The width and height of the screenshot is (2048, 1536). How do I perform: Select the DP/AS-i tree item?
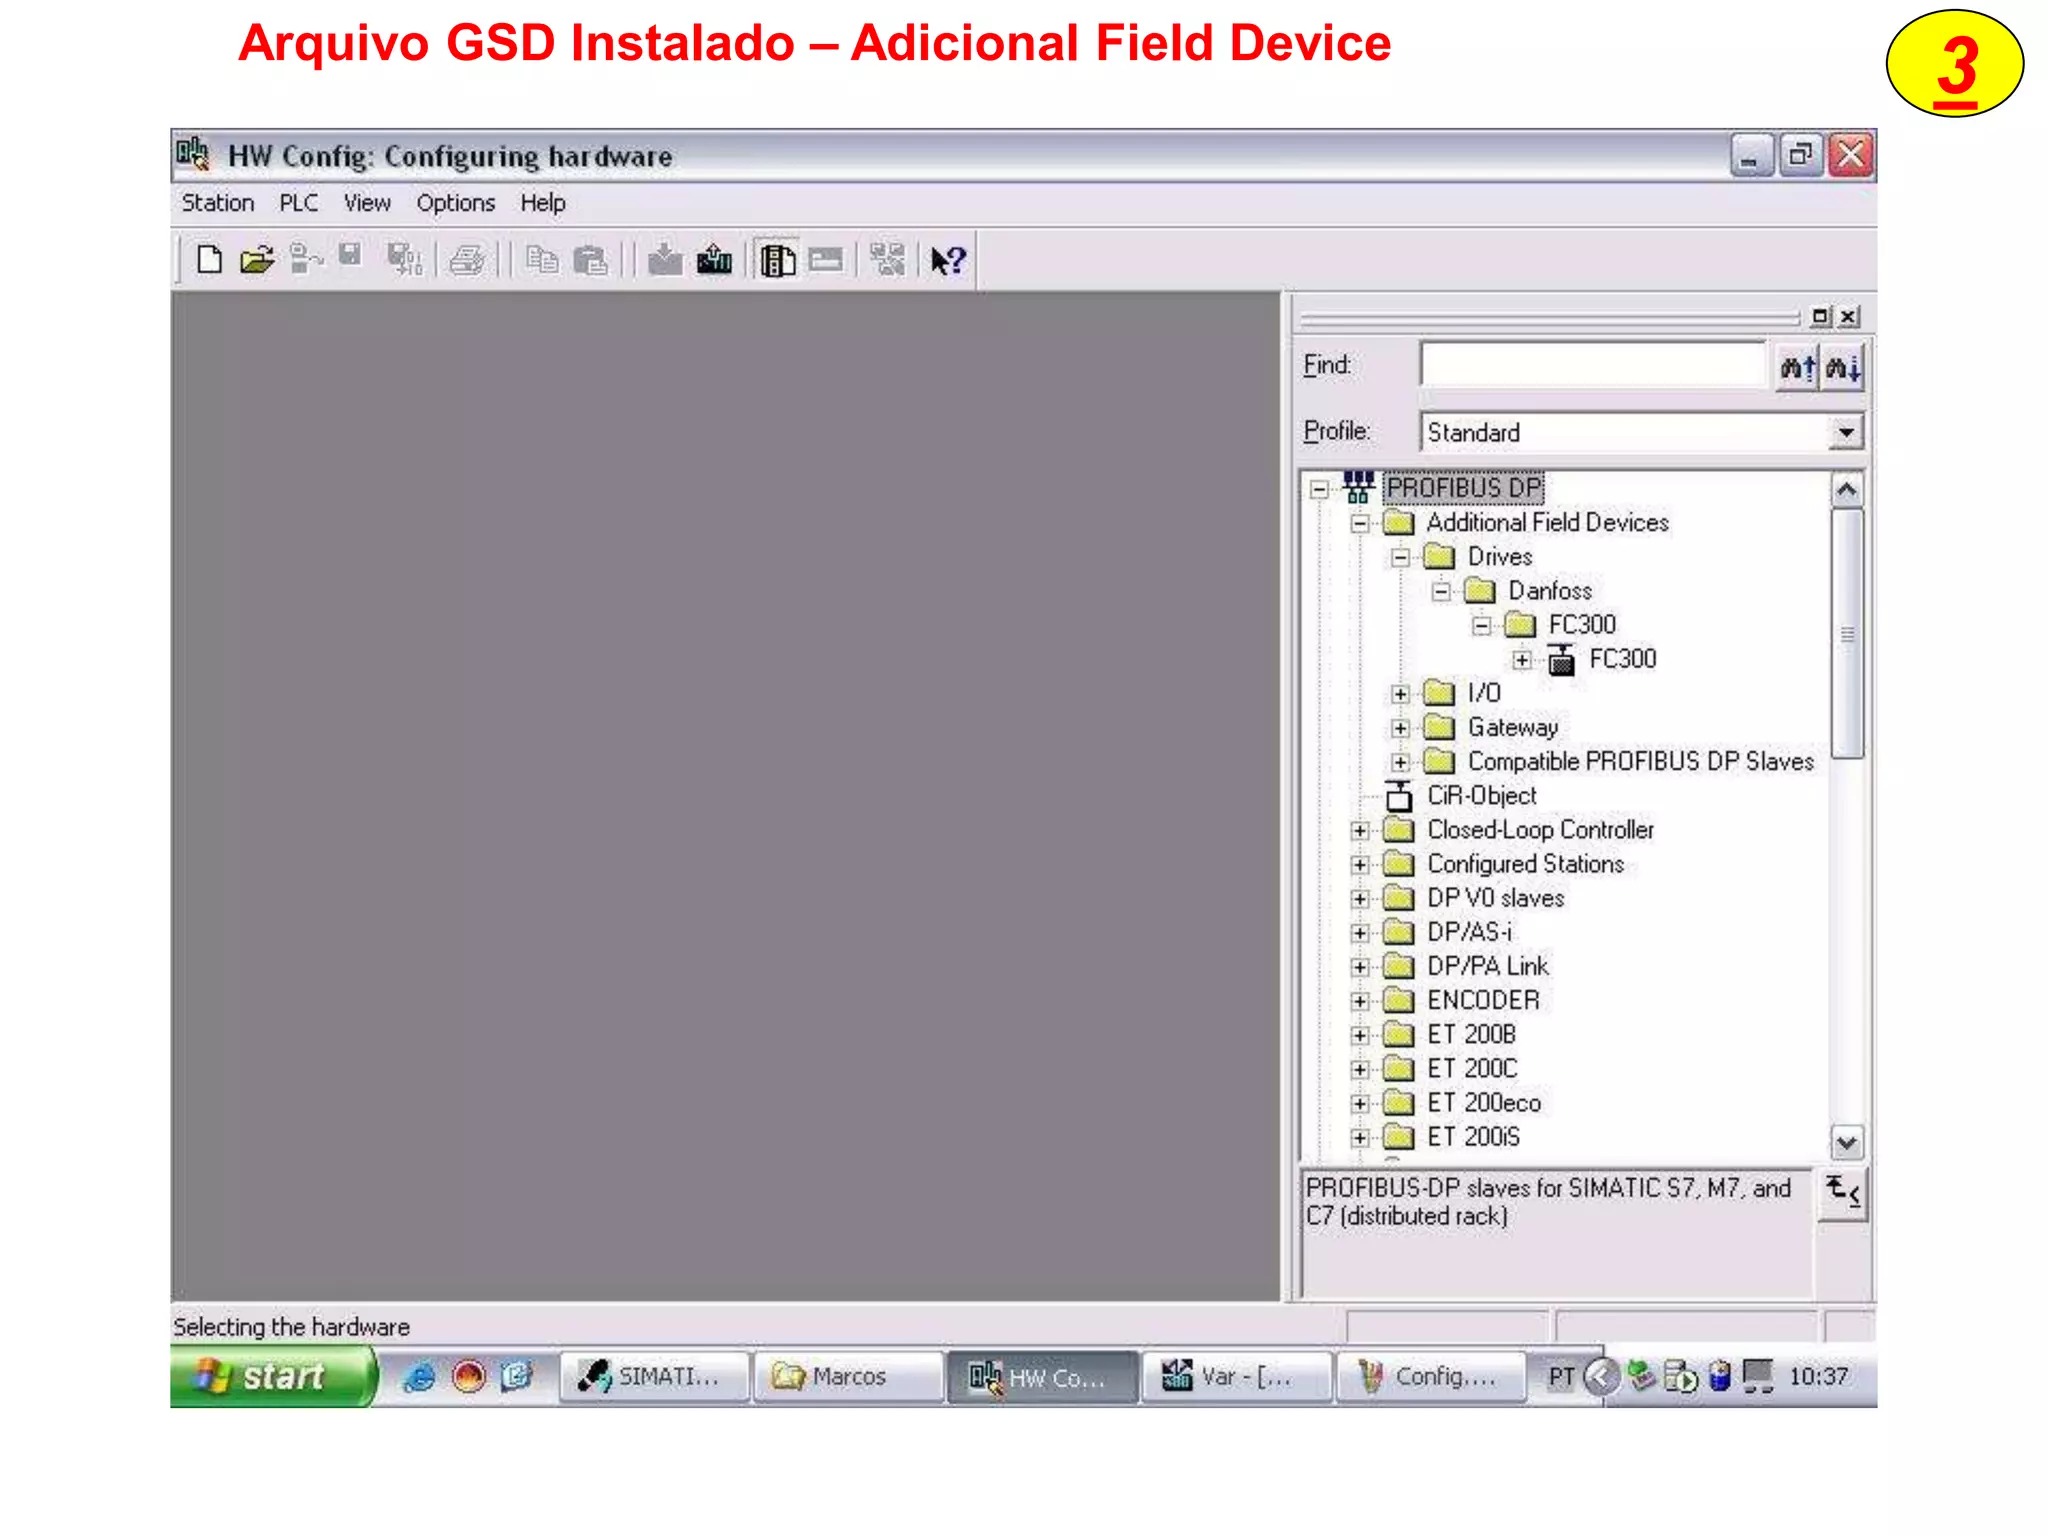point(1469,932)
